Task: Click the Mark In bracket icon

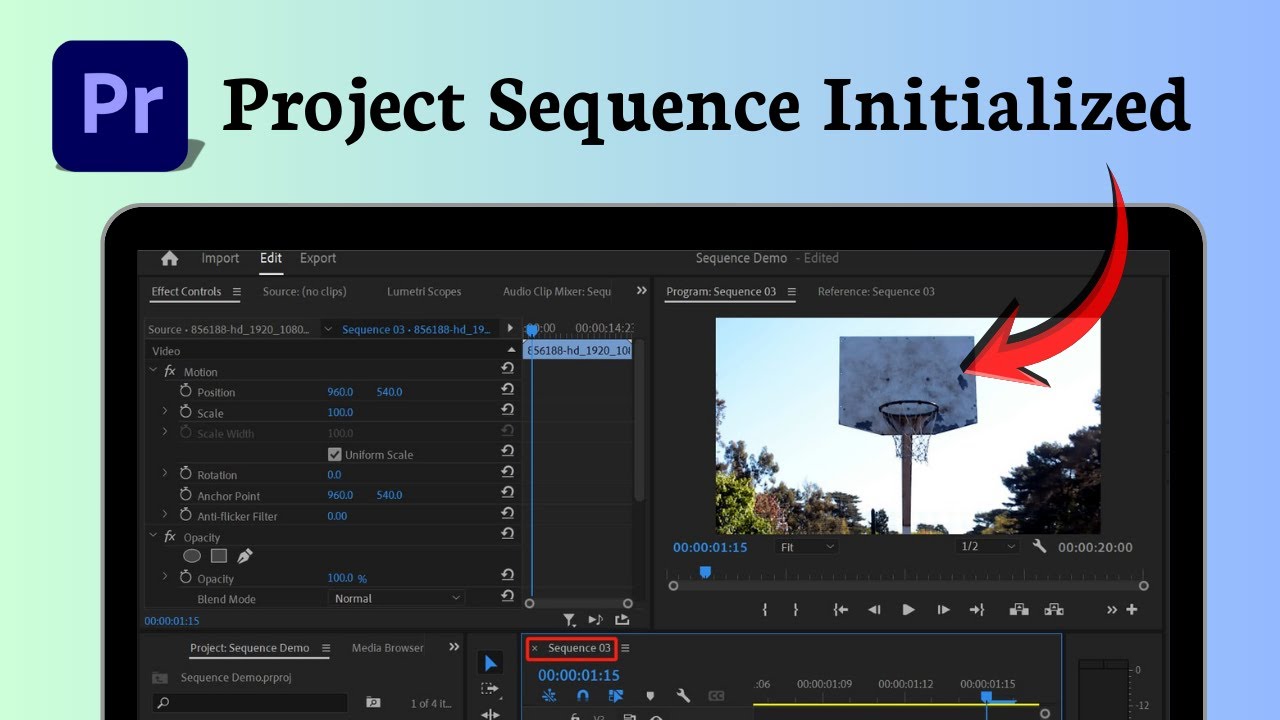Action: (765, 609)
